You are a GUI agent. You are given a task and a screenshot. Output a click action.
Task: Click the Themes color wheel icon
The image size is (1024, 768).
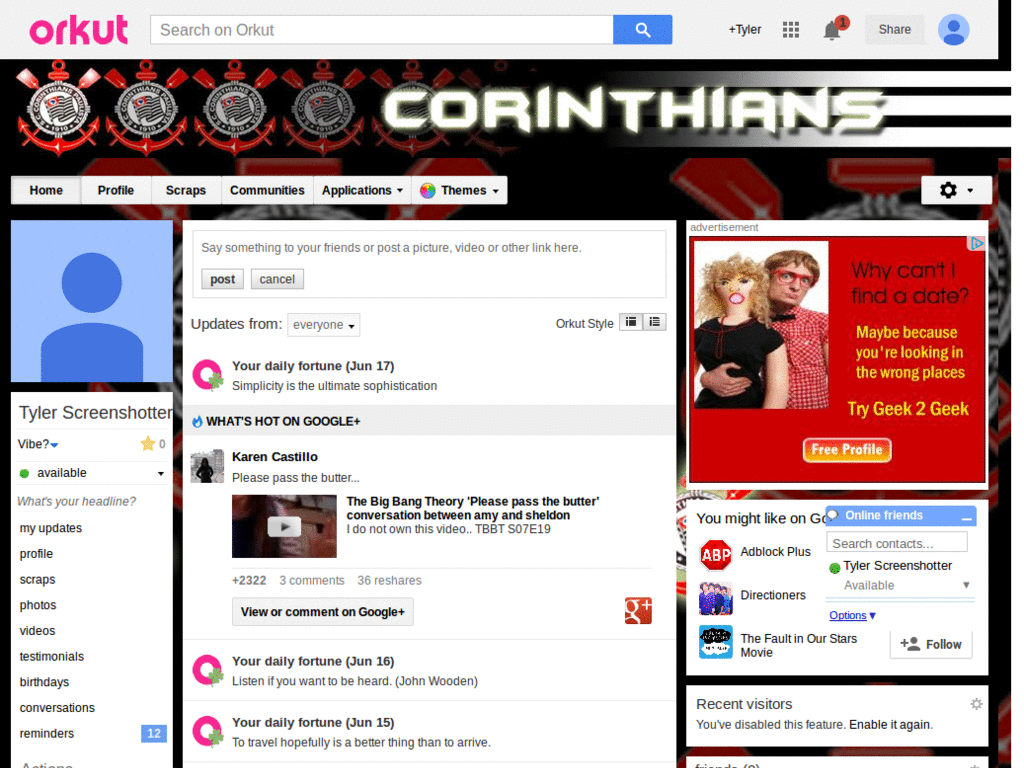pyautogui.click(x=428, y=191)
